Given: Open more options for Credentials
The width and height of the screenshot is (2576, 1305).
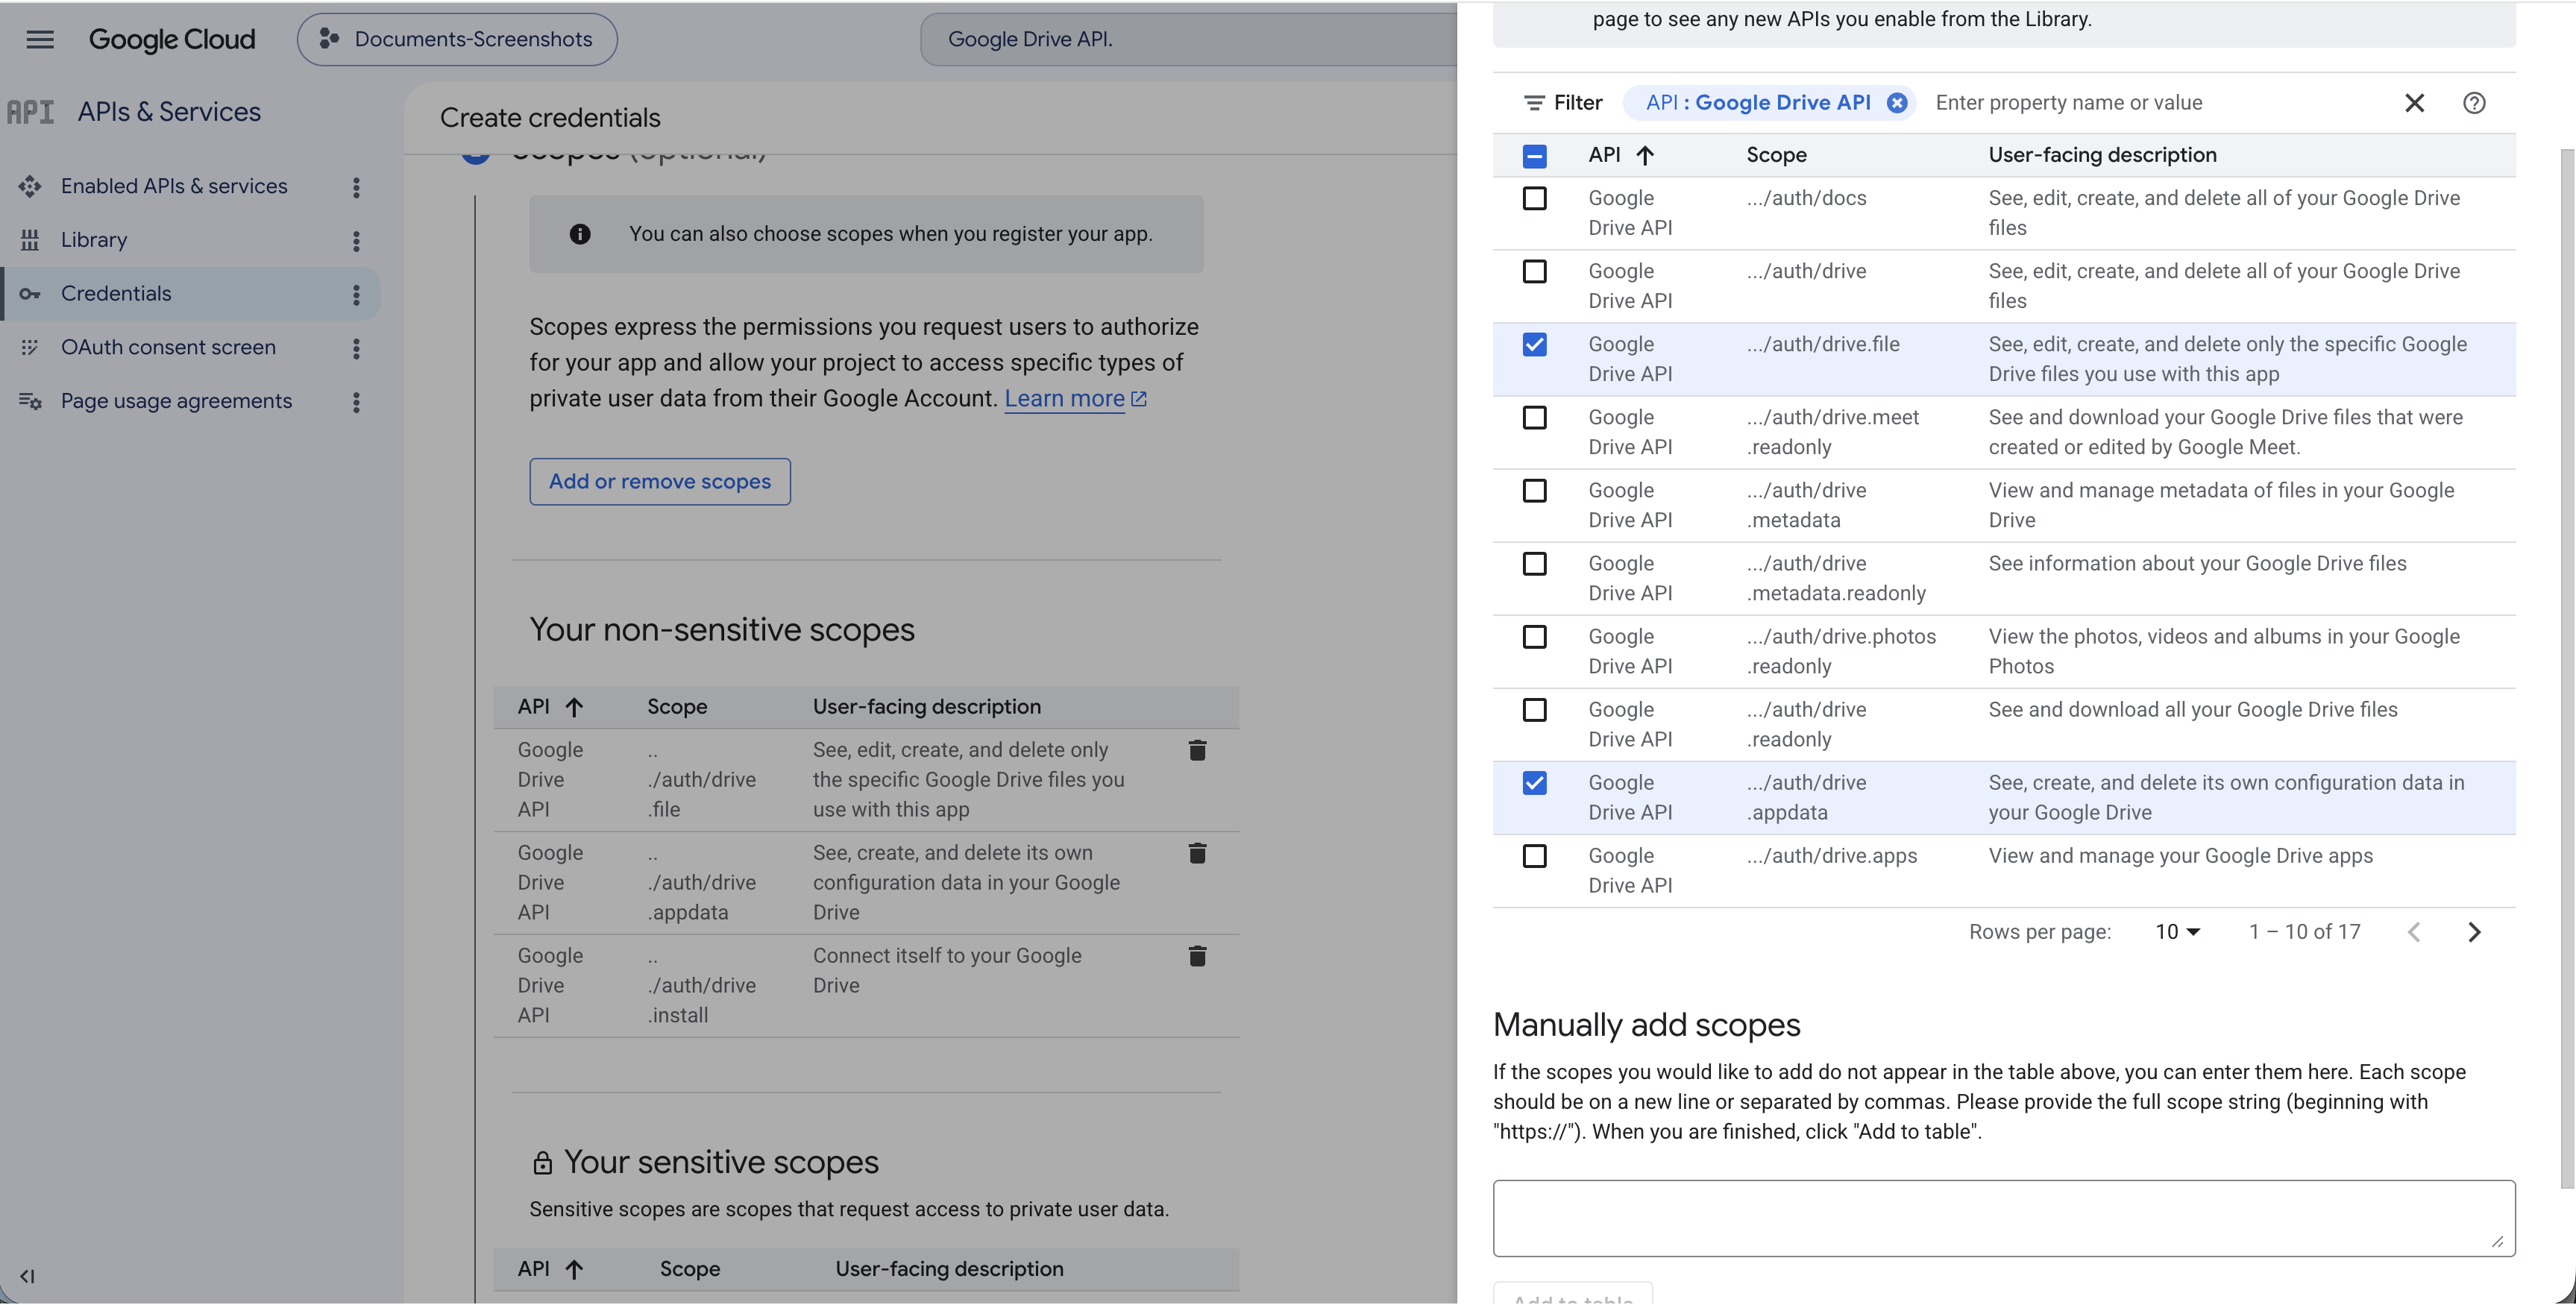Looking at the screenshot, I should click(356, 294).
